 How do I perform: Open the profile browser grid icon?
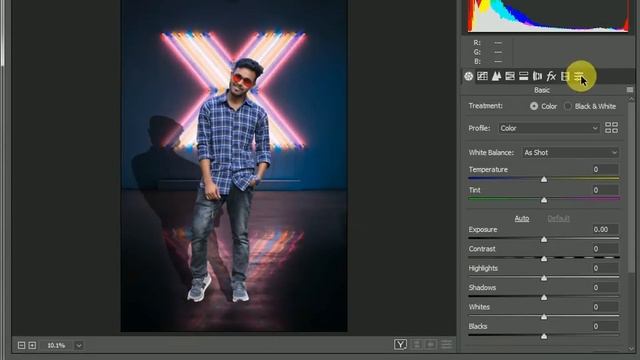coord(611,128)
